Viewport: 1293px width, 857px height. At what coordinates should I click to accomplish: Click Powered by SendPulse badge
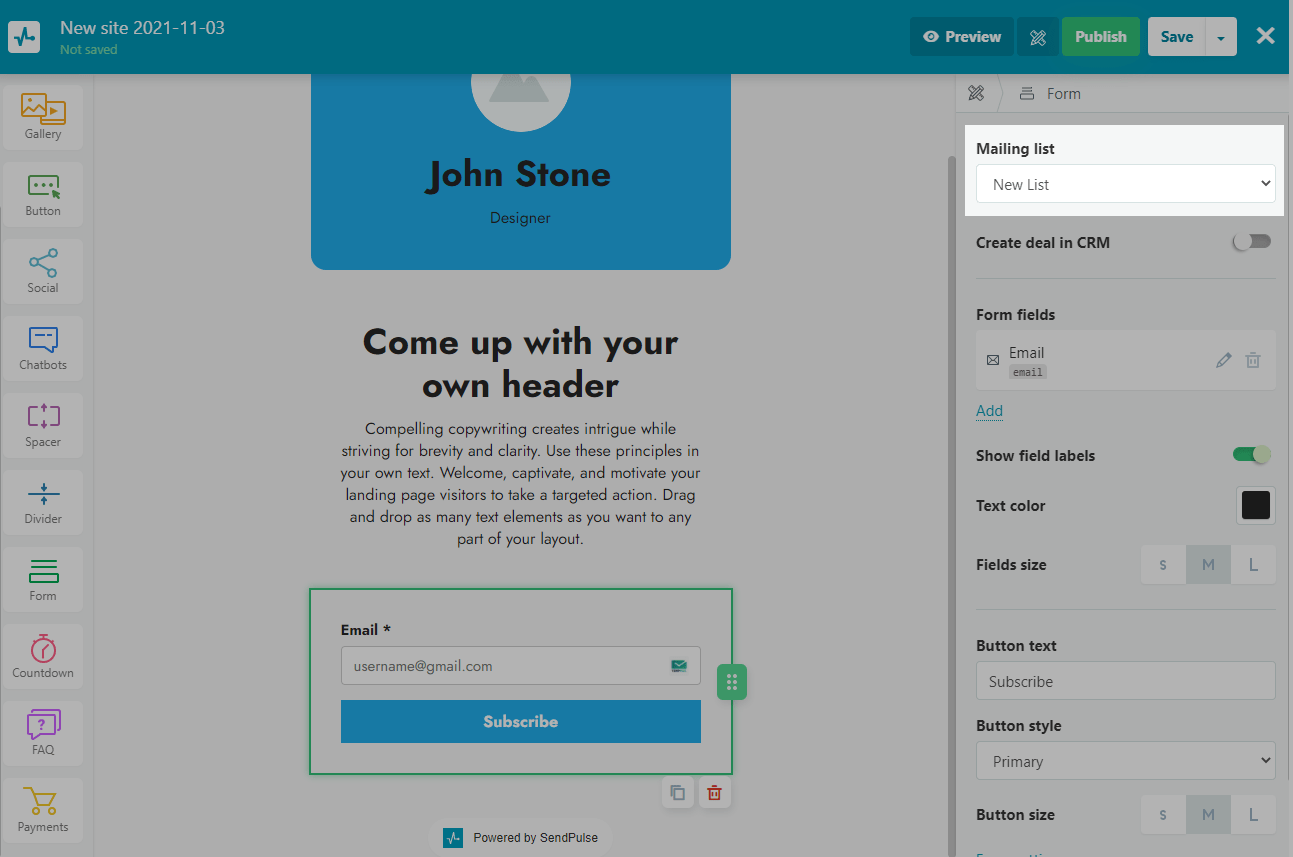521,837
